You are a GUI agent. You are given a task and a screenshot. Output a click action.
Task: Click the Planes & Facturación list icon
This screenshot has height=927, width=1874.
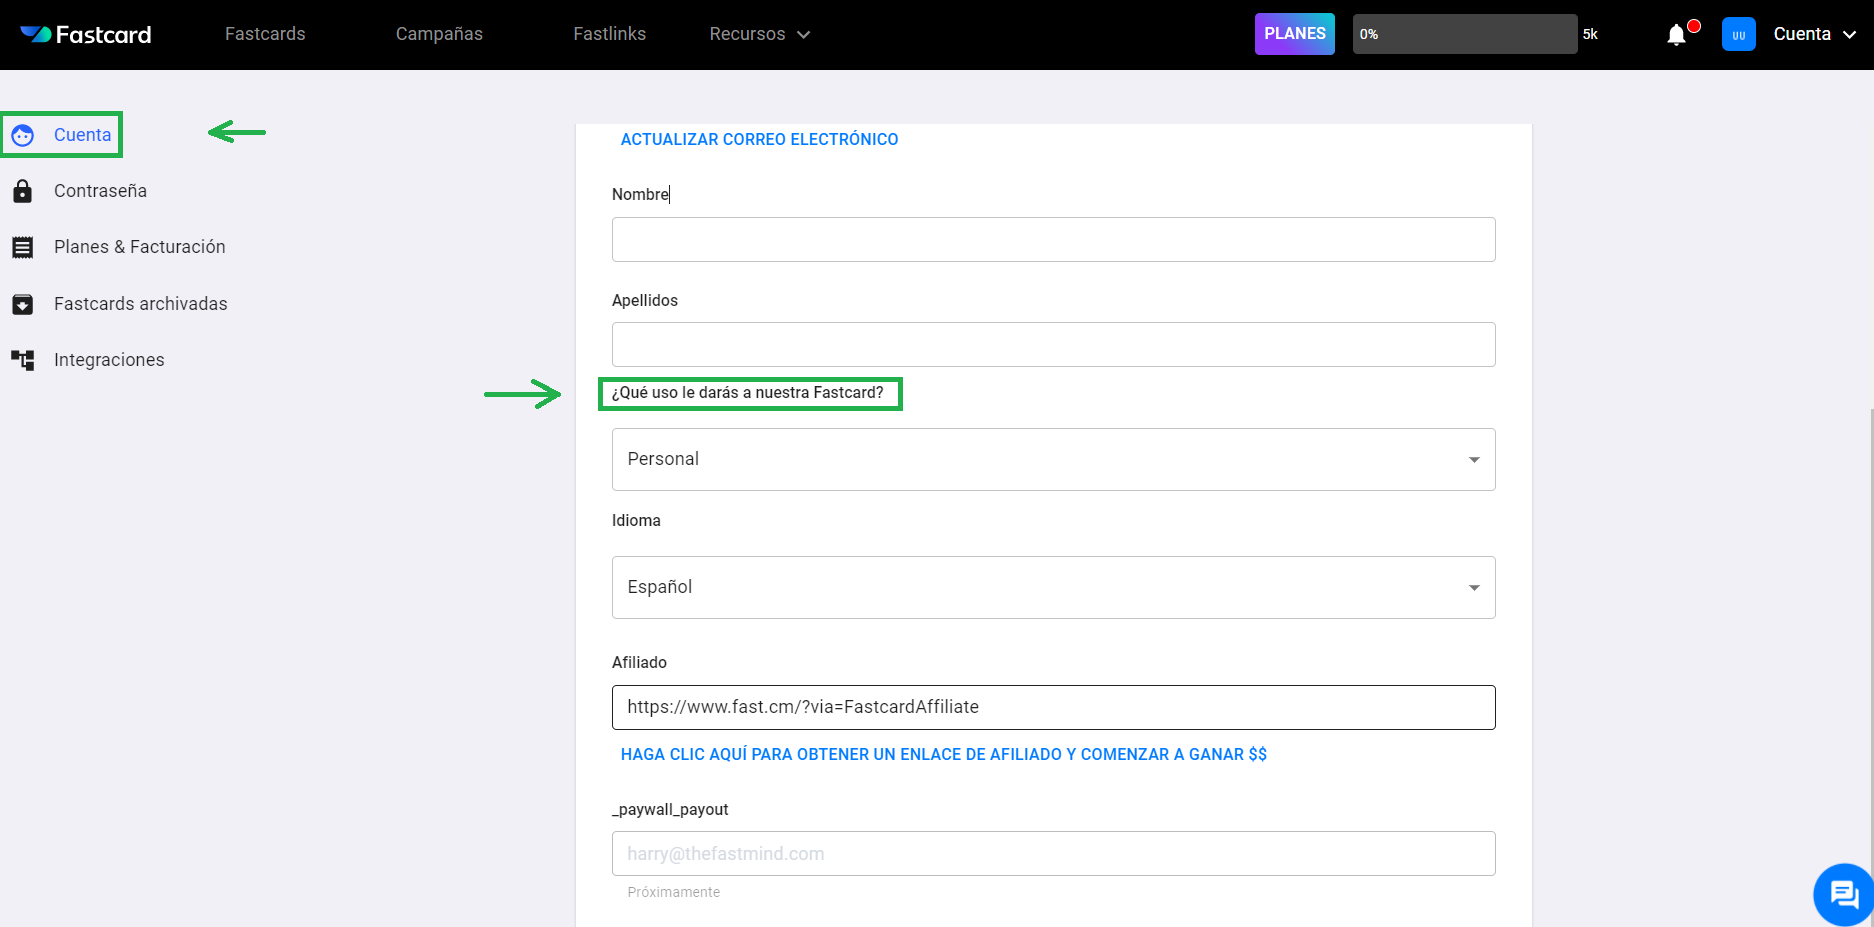pos(23,247)
